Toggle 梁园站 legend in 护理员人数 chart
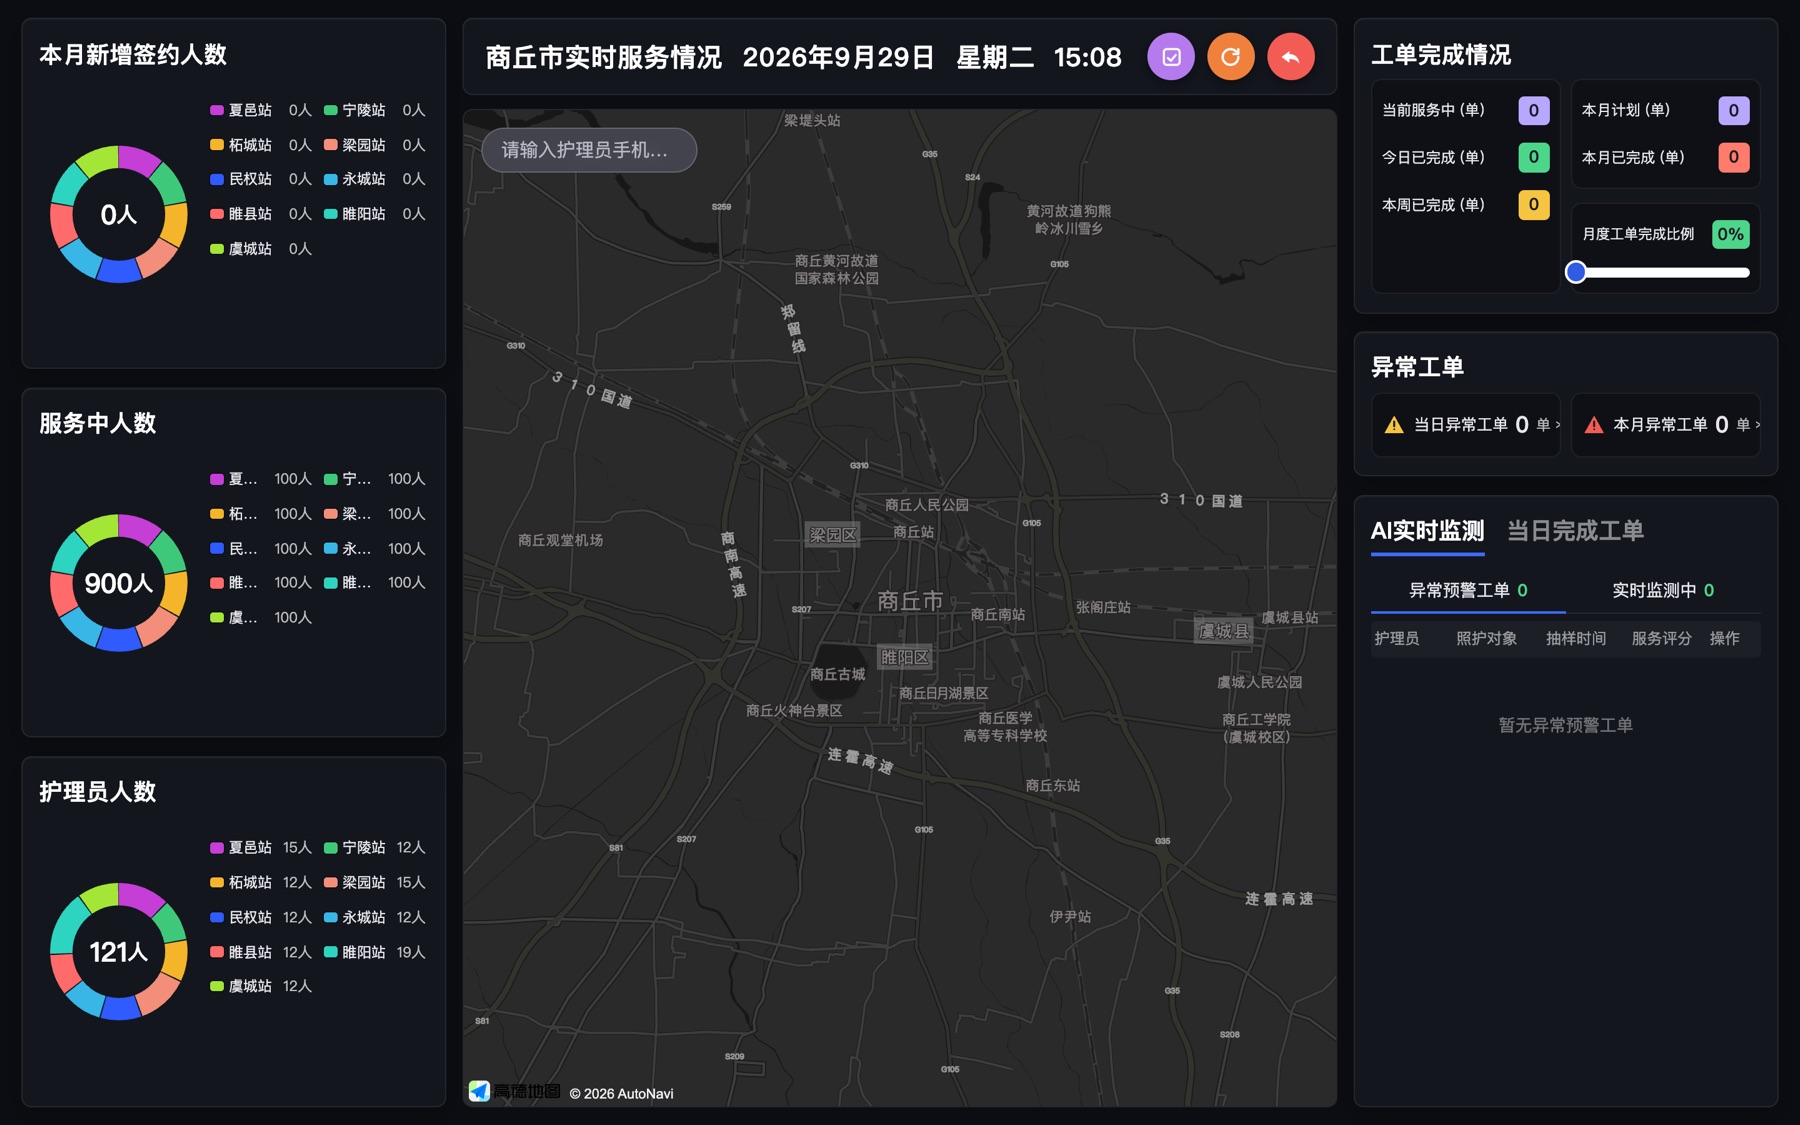1800x1125 pixels. pos(355,882)
